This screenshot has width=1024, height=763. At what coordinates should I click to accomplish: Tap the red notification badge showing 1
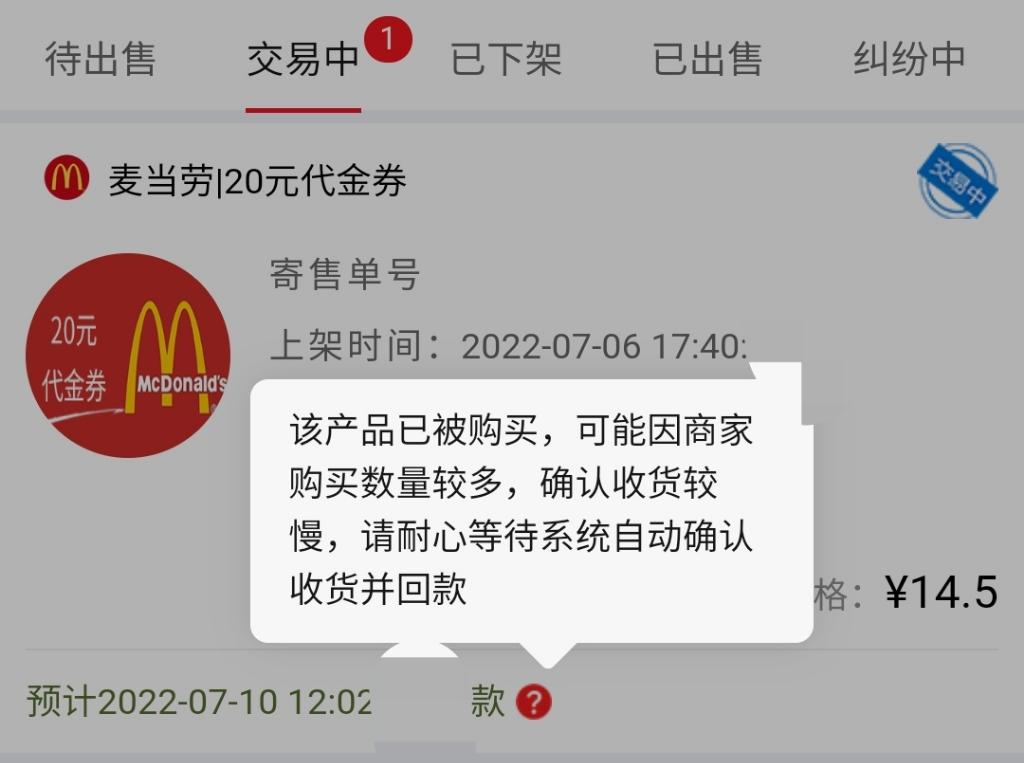pos(388,40)
